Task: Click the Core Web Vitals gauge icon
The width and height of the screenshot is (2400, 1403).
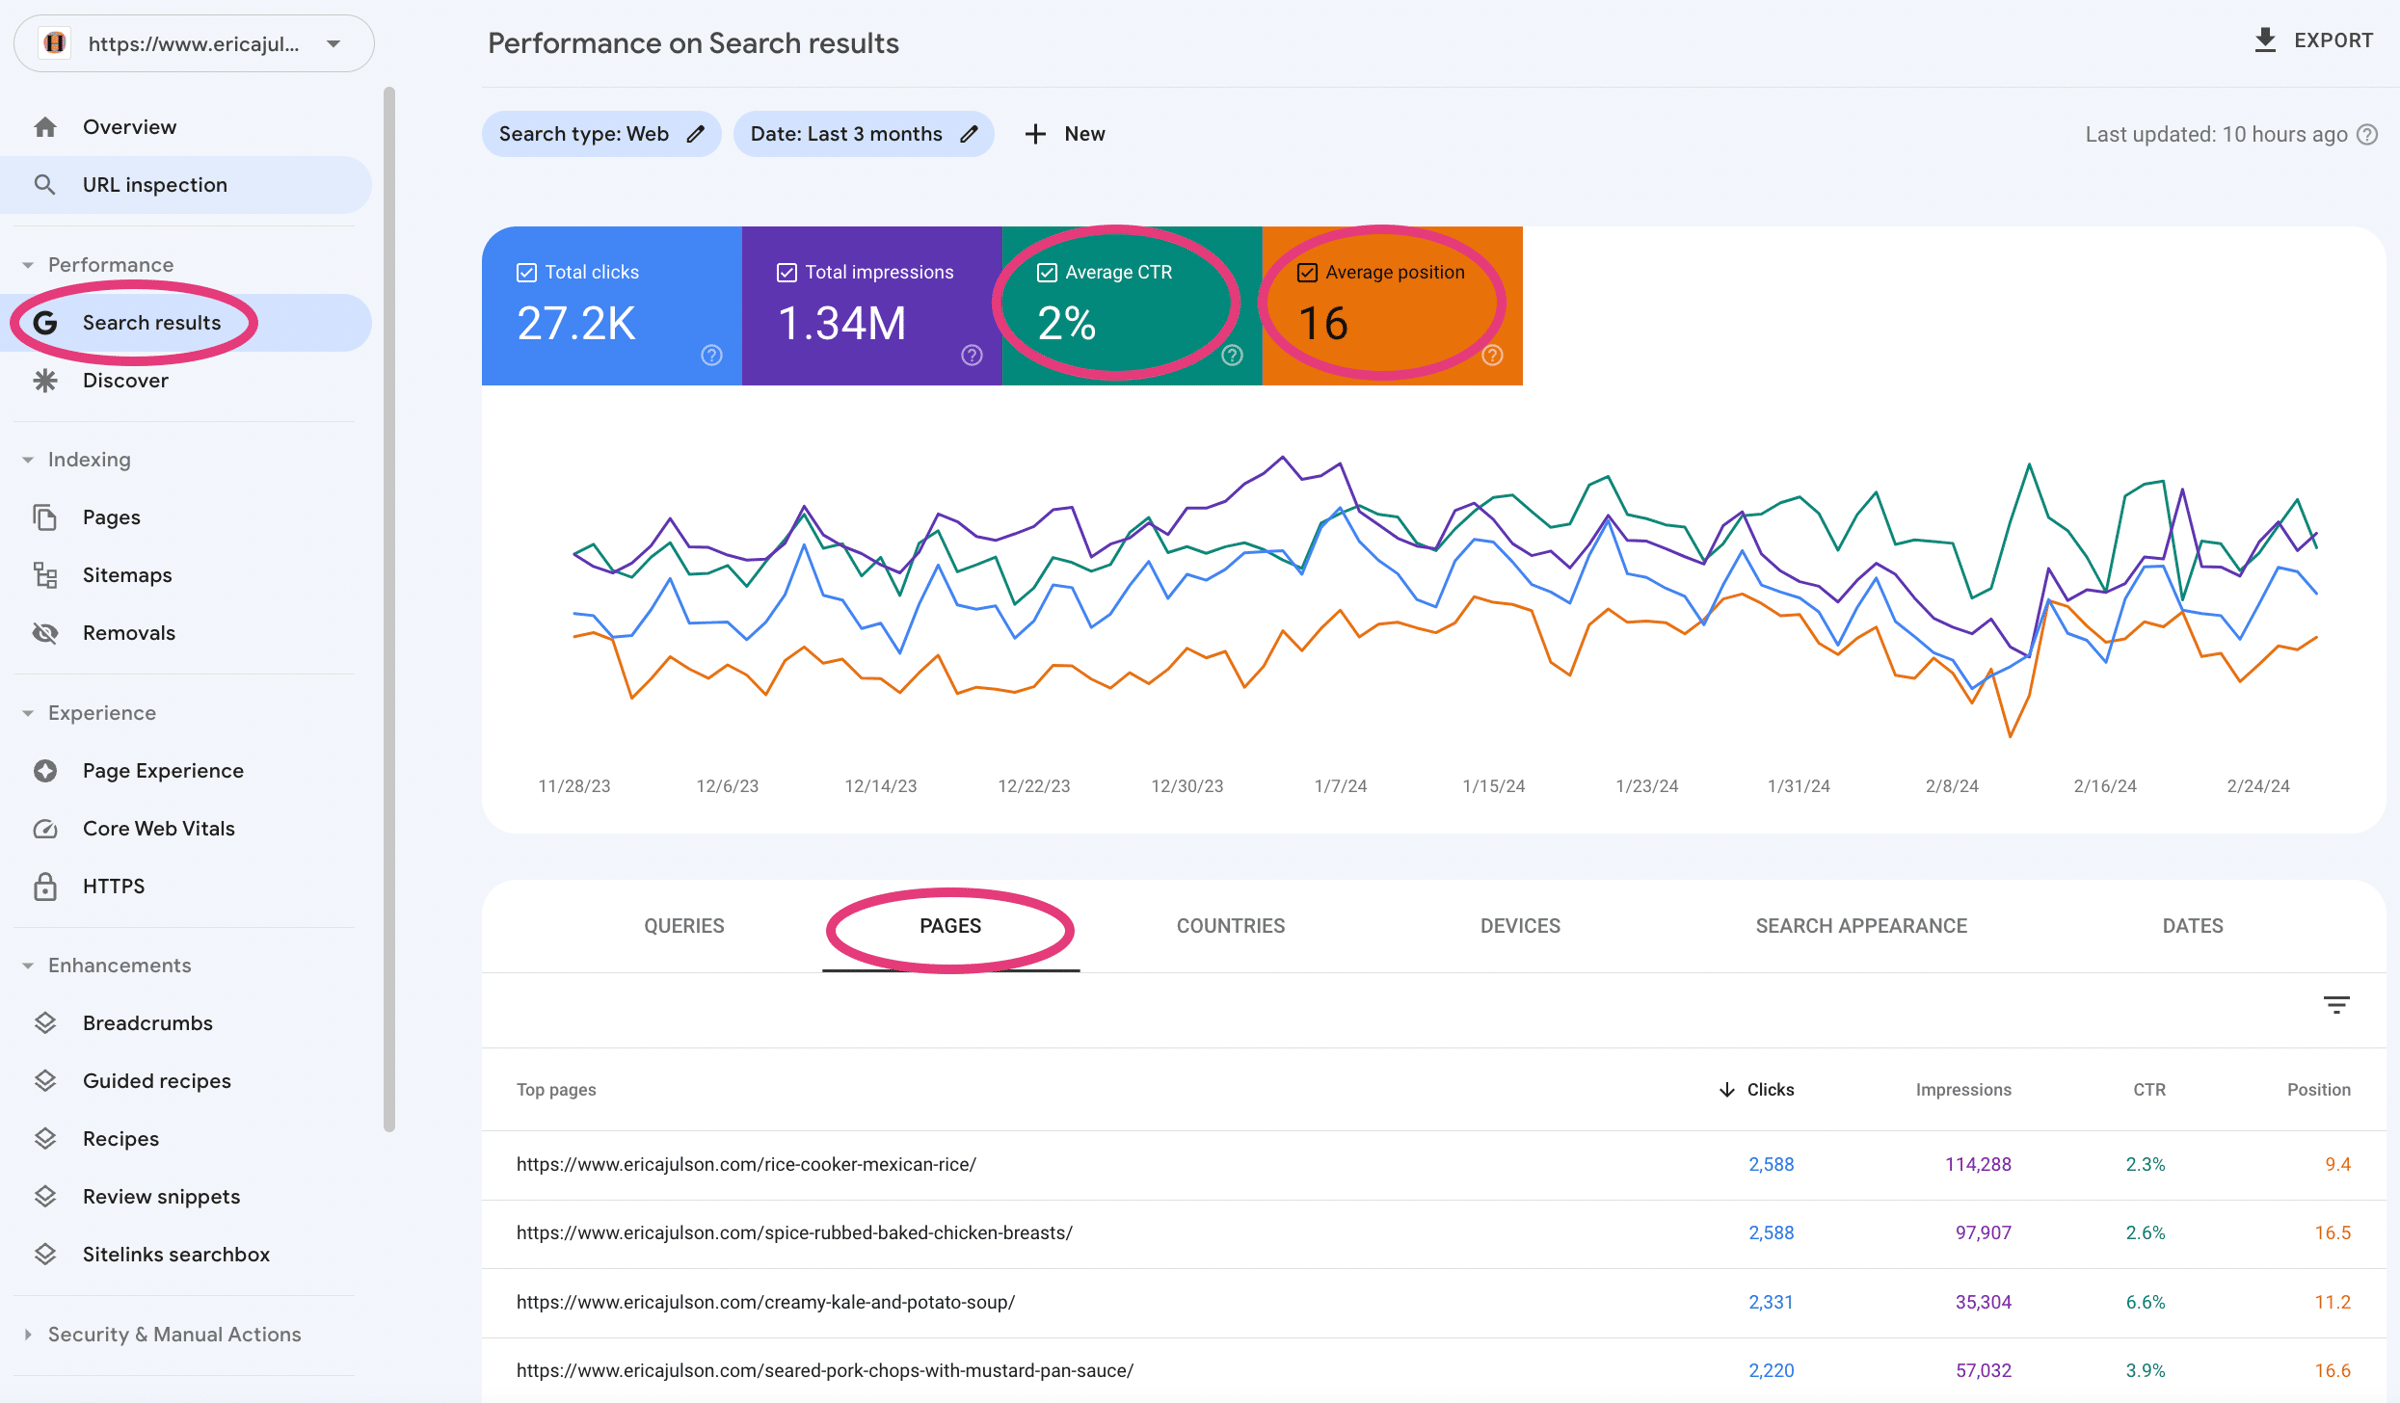Action: (45, 829)
